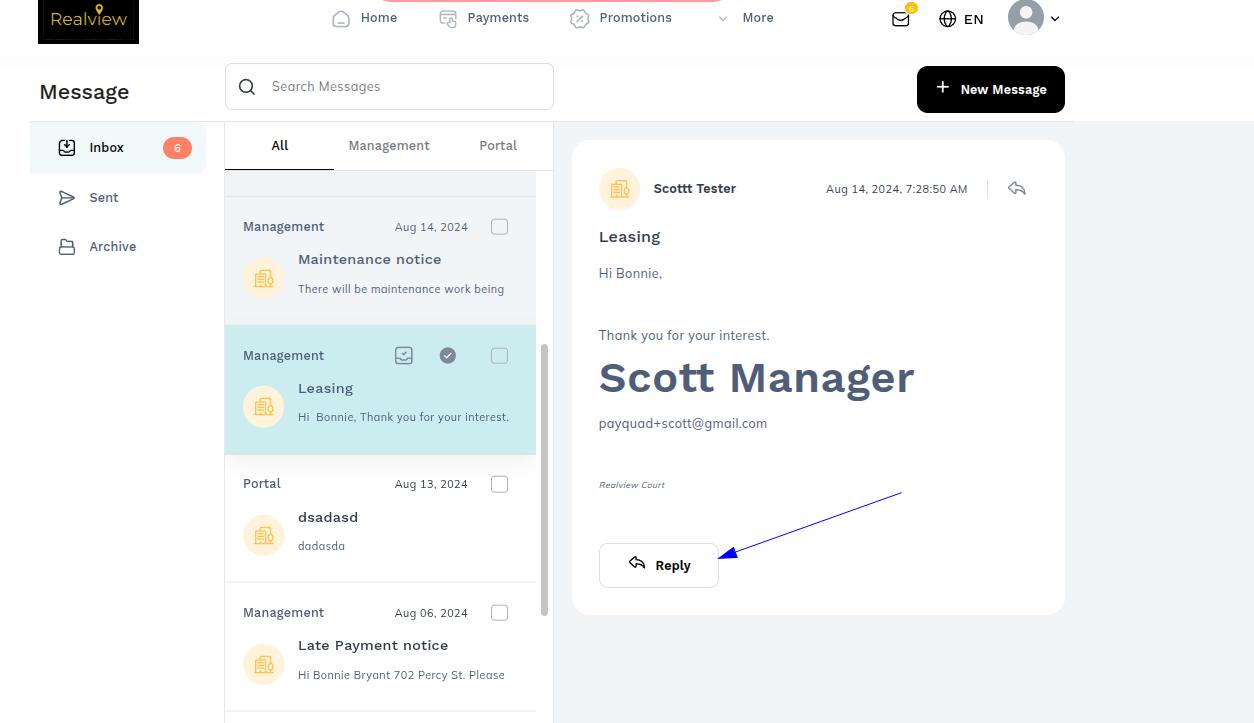The width and height of the screenshot is (1254, 723).
Task: Tick the Maintenance notice message checkbox
Action: (500, 227)
